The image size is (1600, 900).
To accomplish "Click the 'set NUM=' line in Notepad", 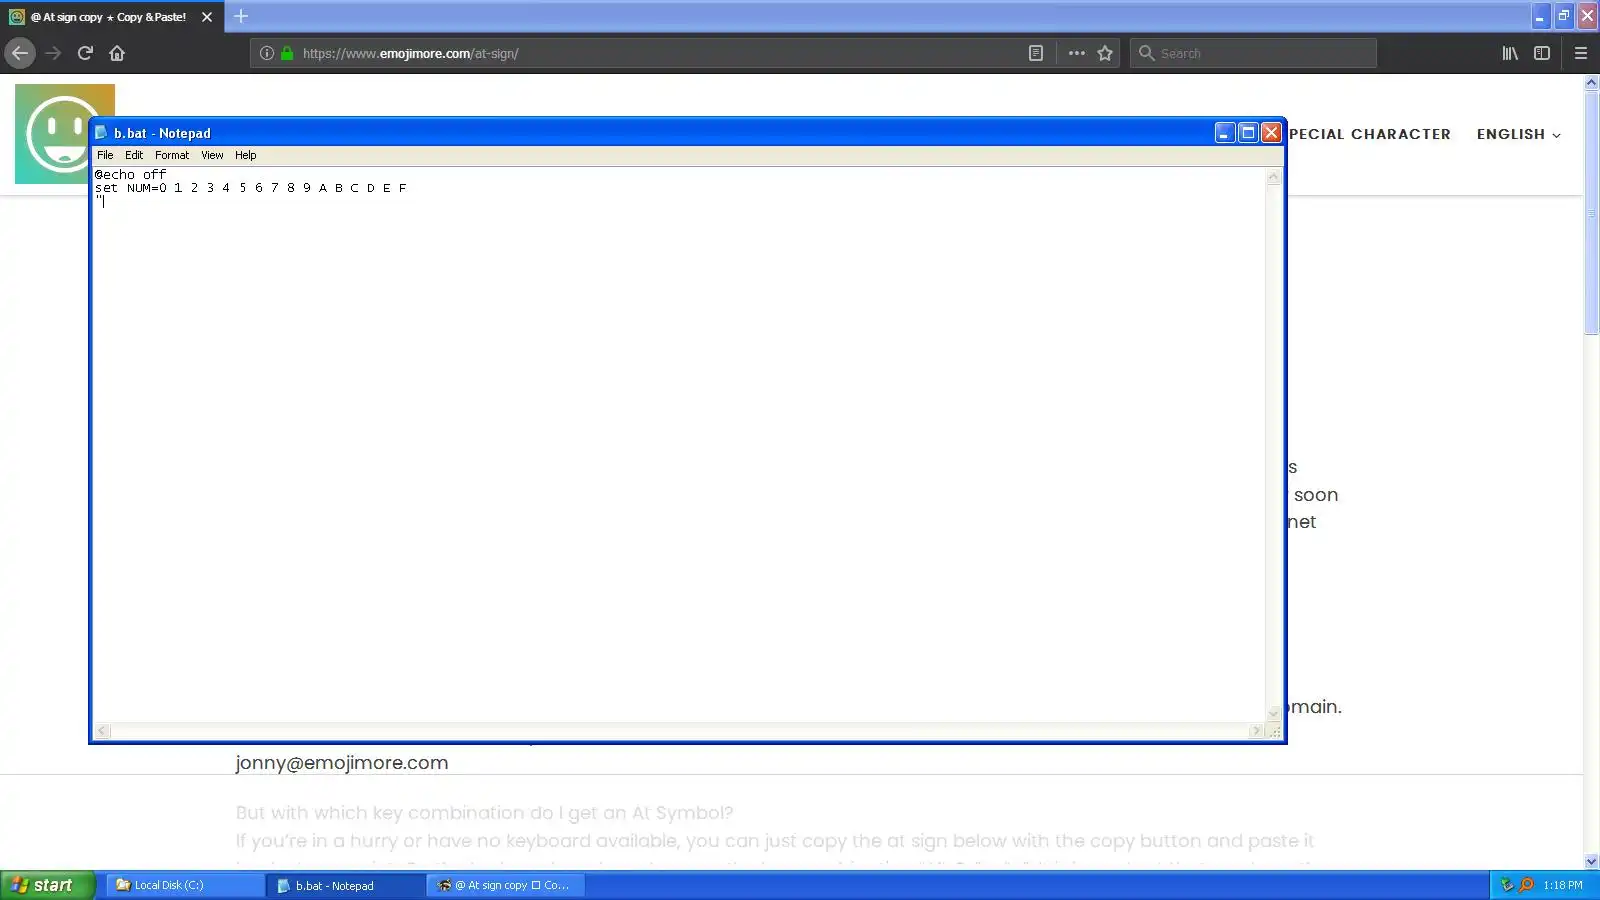I will (x=251, y=187).
